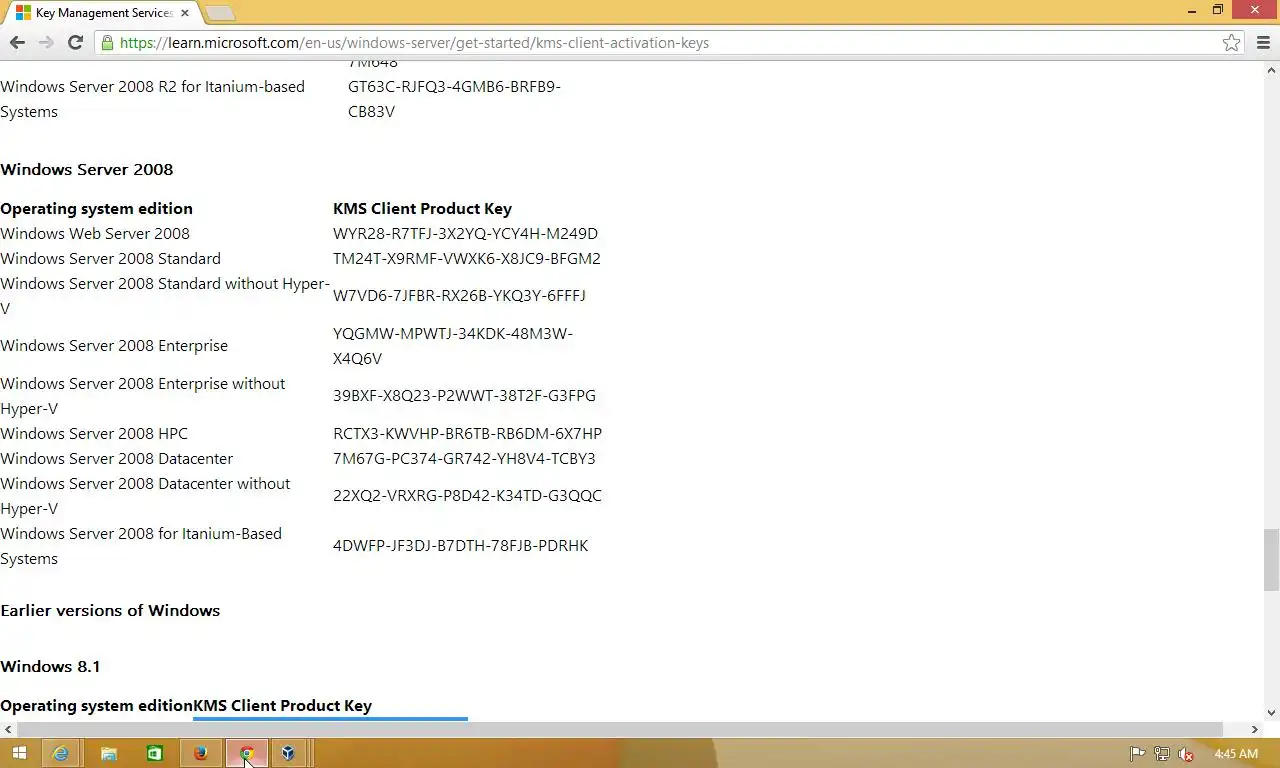Click Windows Server 2008 Datacenter without Hyper-V
The image size is (1280, 768).
point(145,495)
